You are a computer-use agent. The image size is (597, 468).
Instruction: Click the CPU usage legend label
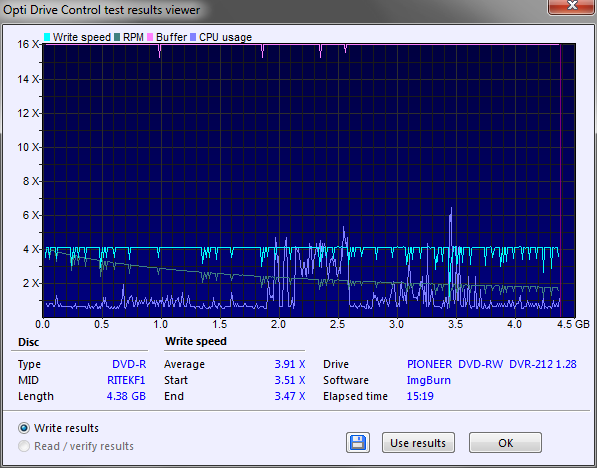coord(225,37)
